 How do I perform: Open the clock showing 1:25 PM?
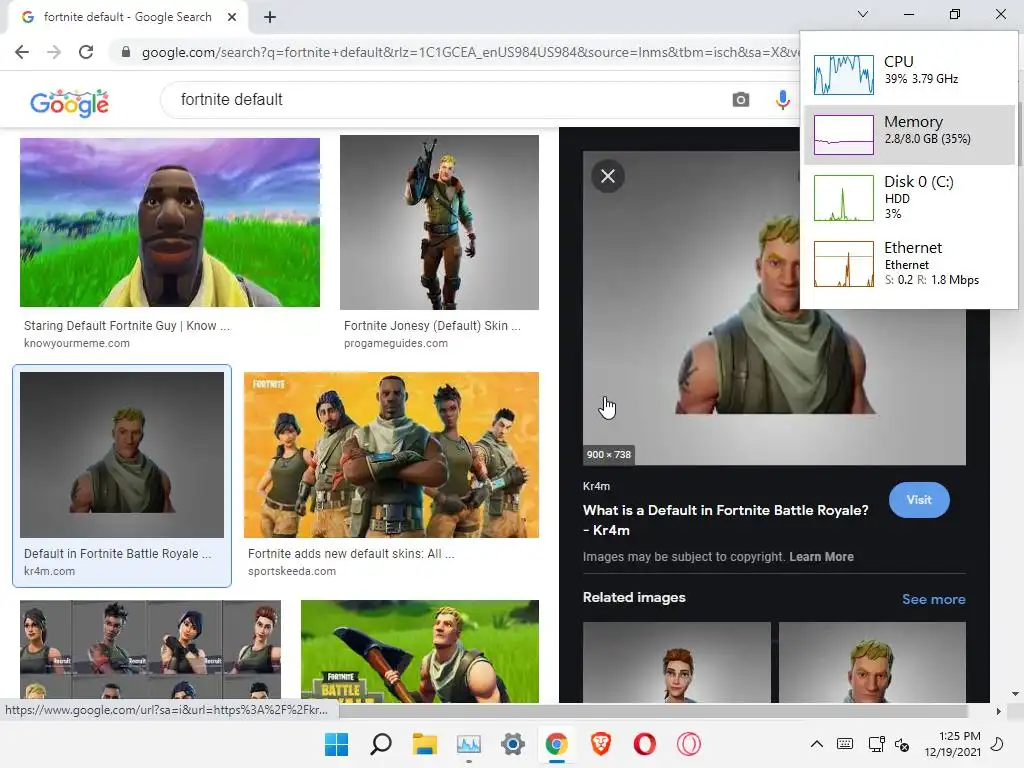click(x=952, y=744)
